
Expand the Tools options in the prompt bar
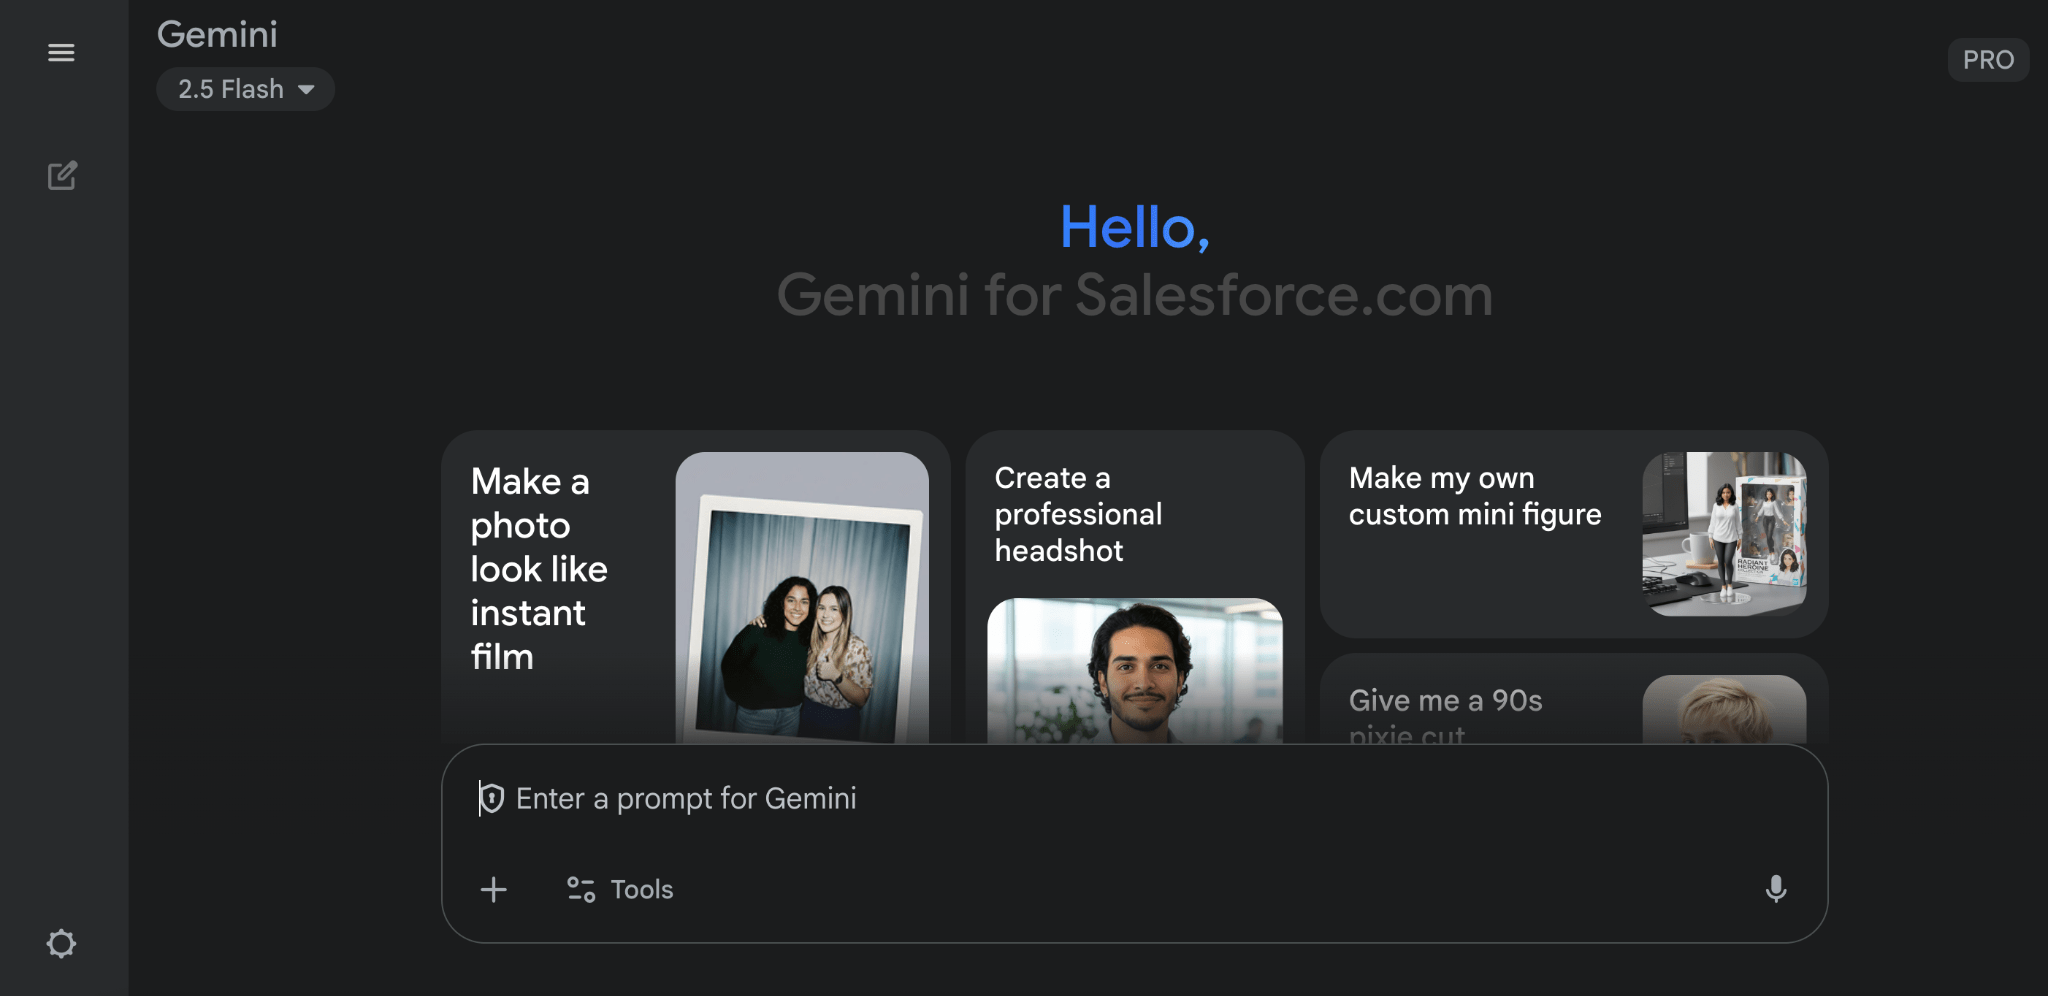(641, 889)
